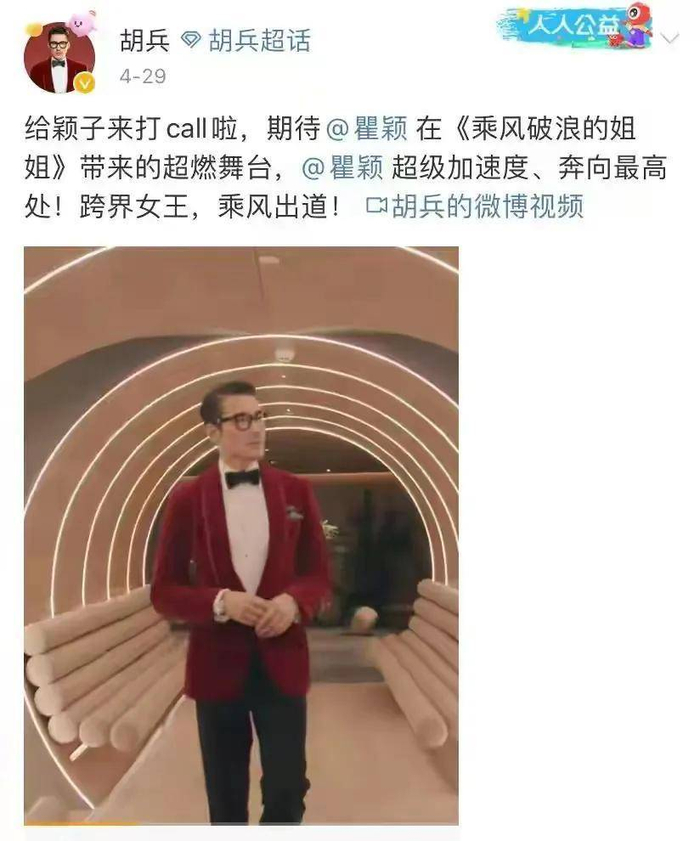The image size is (700, 841).
Task: Click the yellow badge left of avatar
Action: (34, 29)
